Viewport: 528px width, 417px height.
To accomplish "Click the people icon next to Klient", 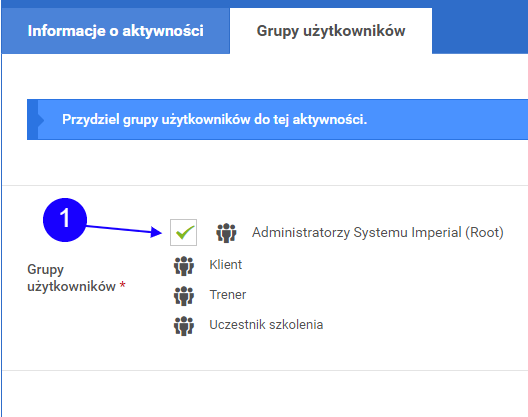I will tap(184, 266).
